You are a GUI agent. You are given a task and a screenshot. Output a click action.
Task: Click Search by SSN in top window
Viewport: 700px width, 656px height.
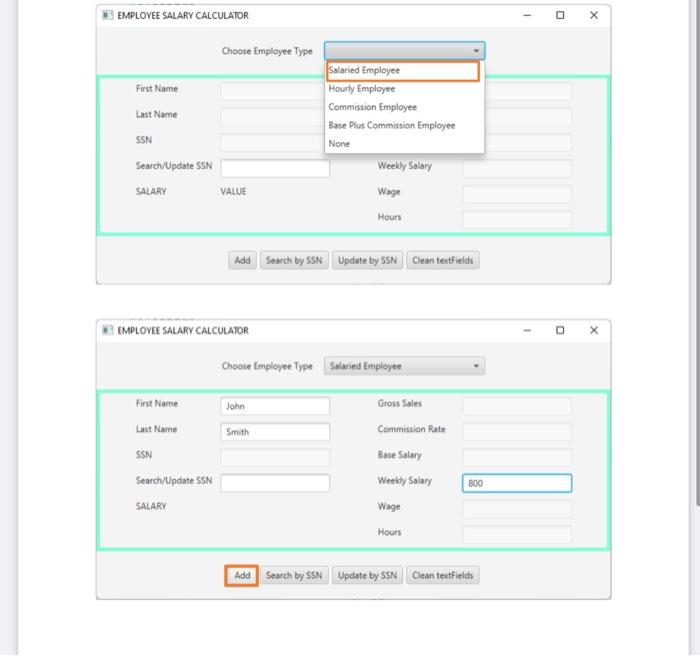coord(294,260)
